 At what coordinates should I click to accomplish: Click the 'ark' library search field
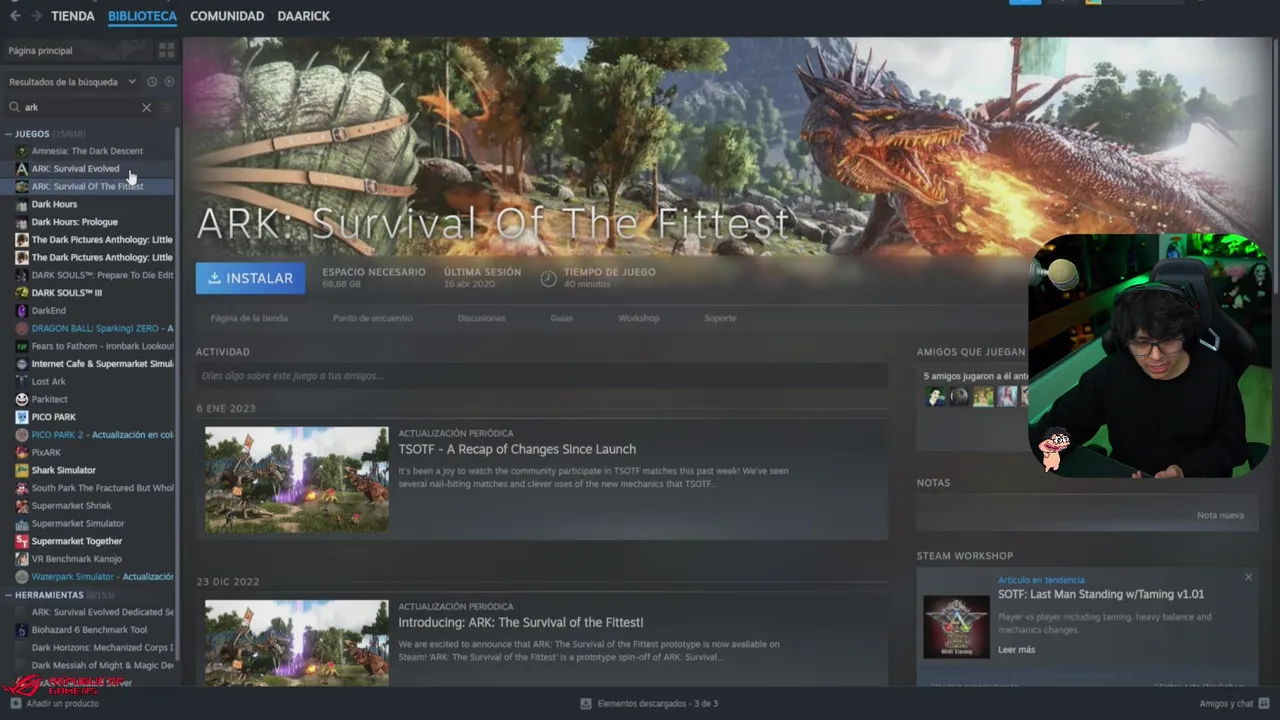pos(80,107)
